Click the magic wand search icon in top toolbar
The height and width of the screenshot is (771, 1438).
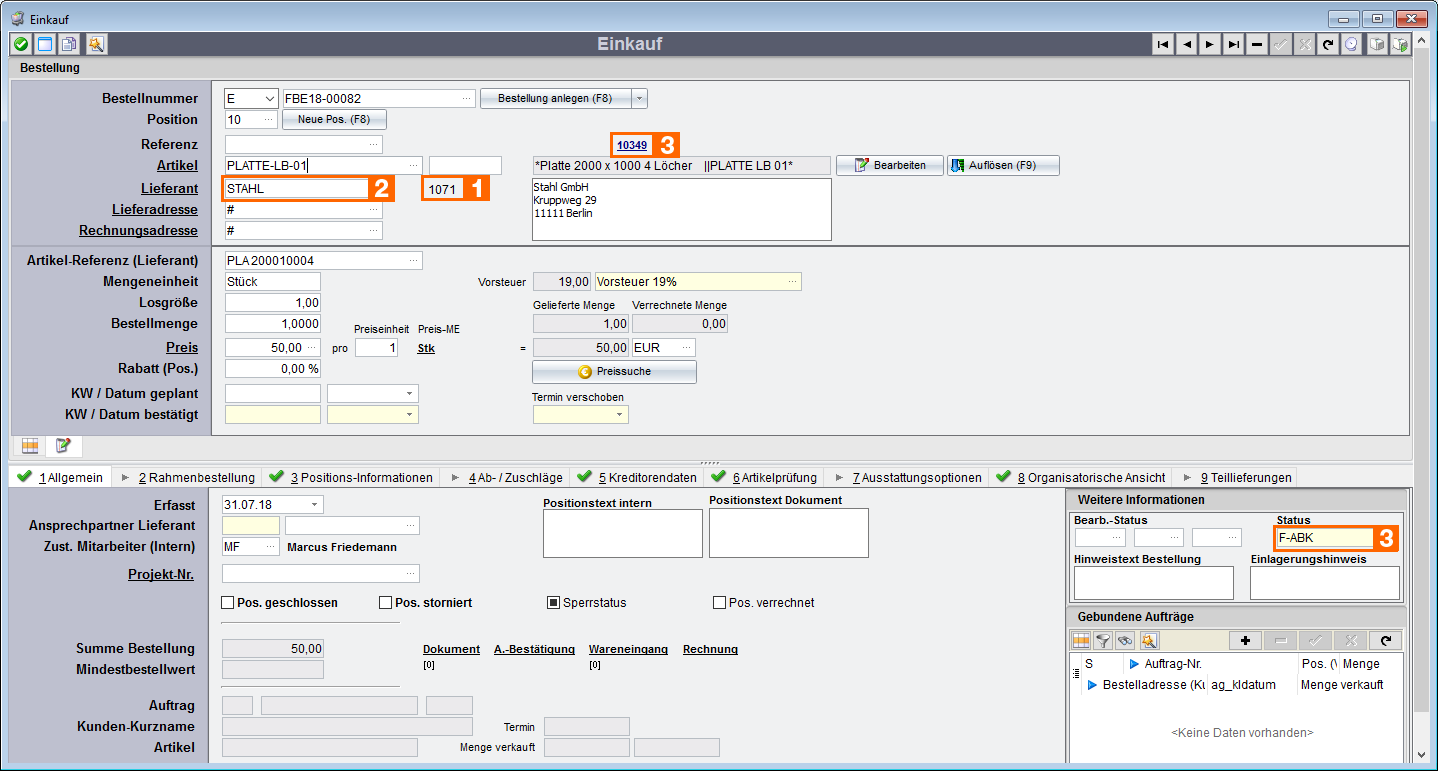click(x=95, y=44)
